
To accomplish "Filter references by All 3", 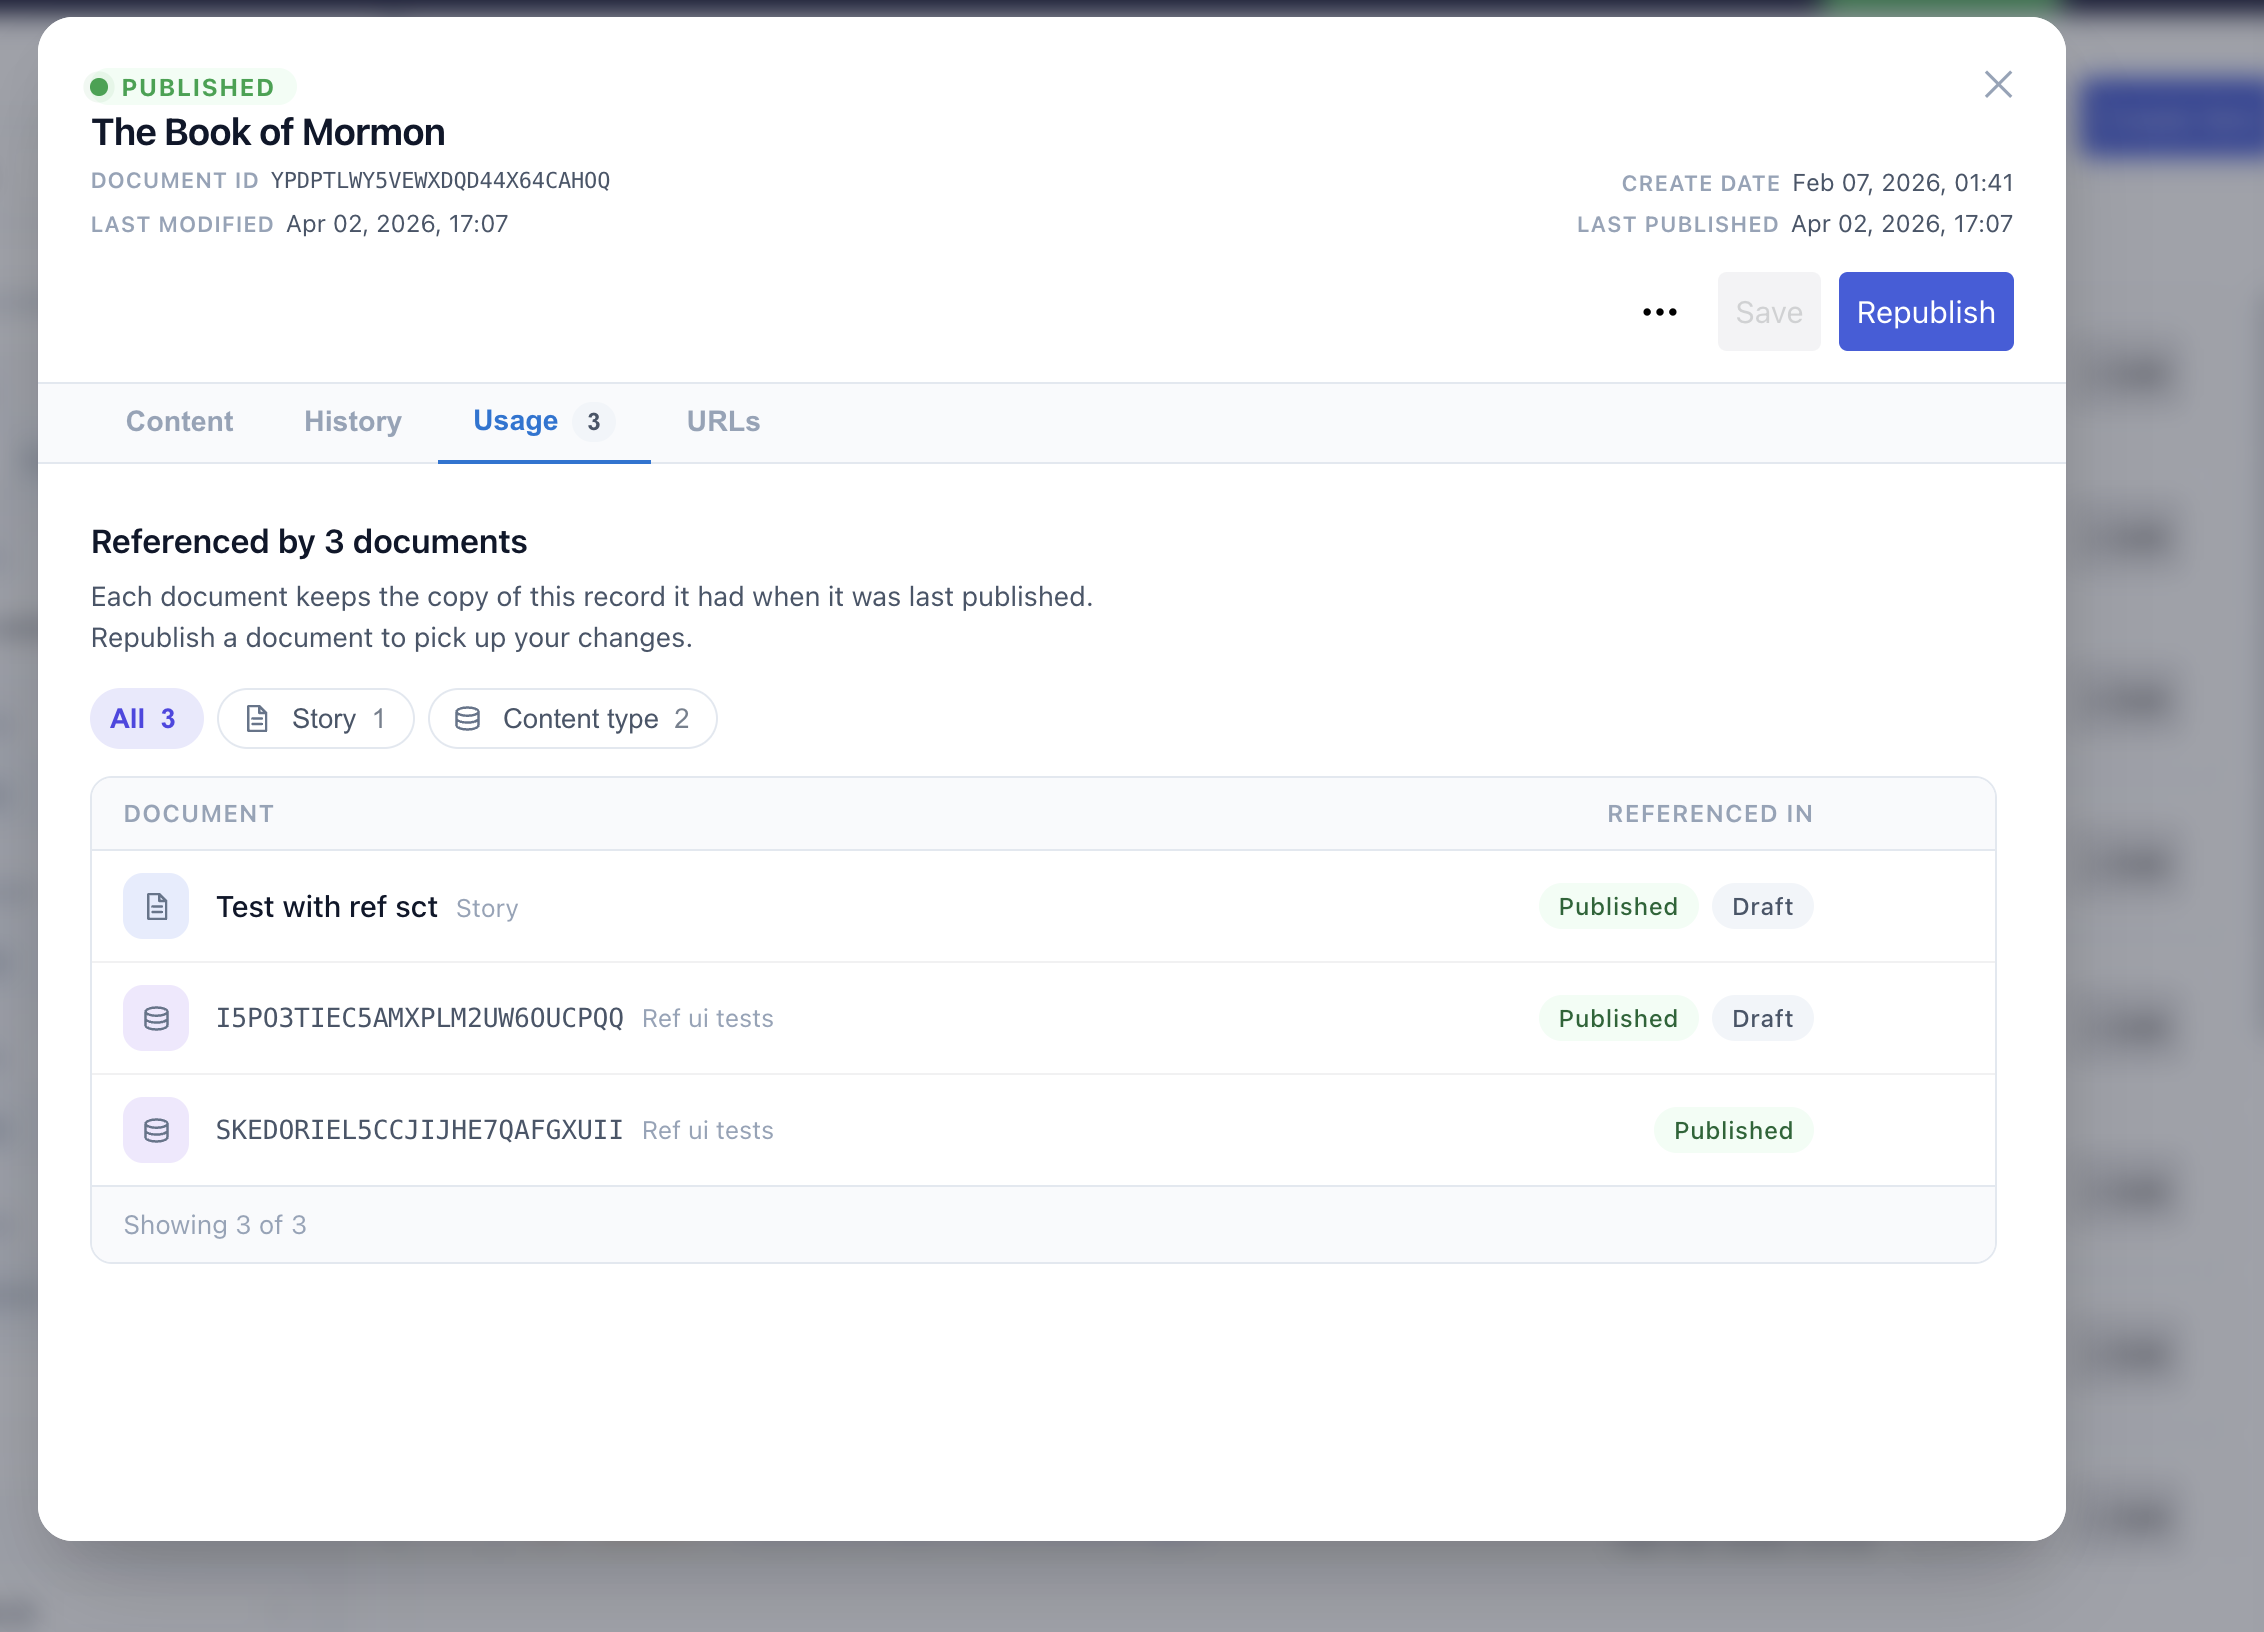I will (x=147, y=718).
